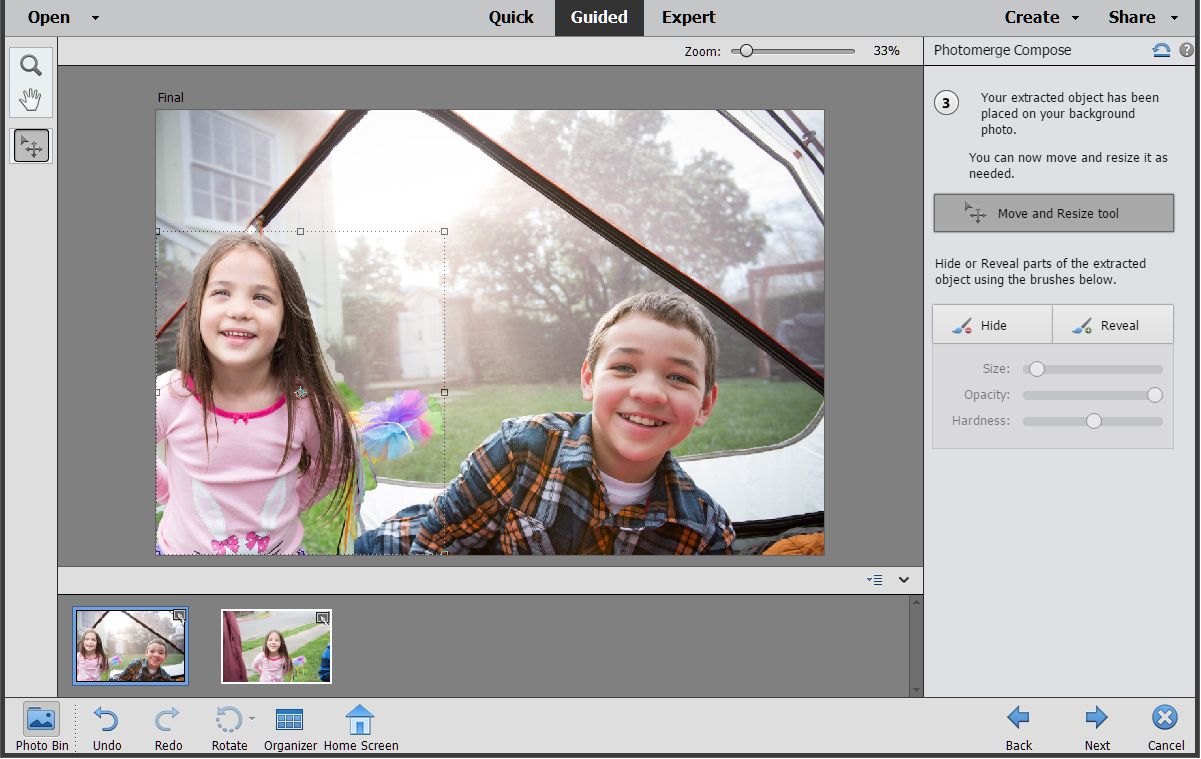Click the Move tool in left toolbar

[x=32, y=147]
